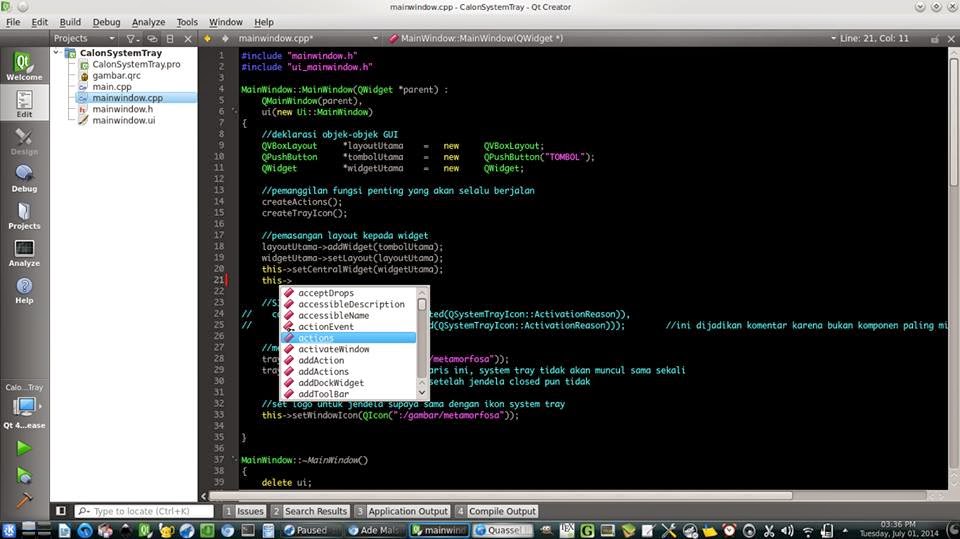The image size is (960, 539).
Task: Select main.cpp in project tree
Action: point(111,86)
